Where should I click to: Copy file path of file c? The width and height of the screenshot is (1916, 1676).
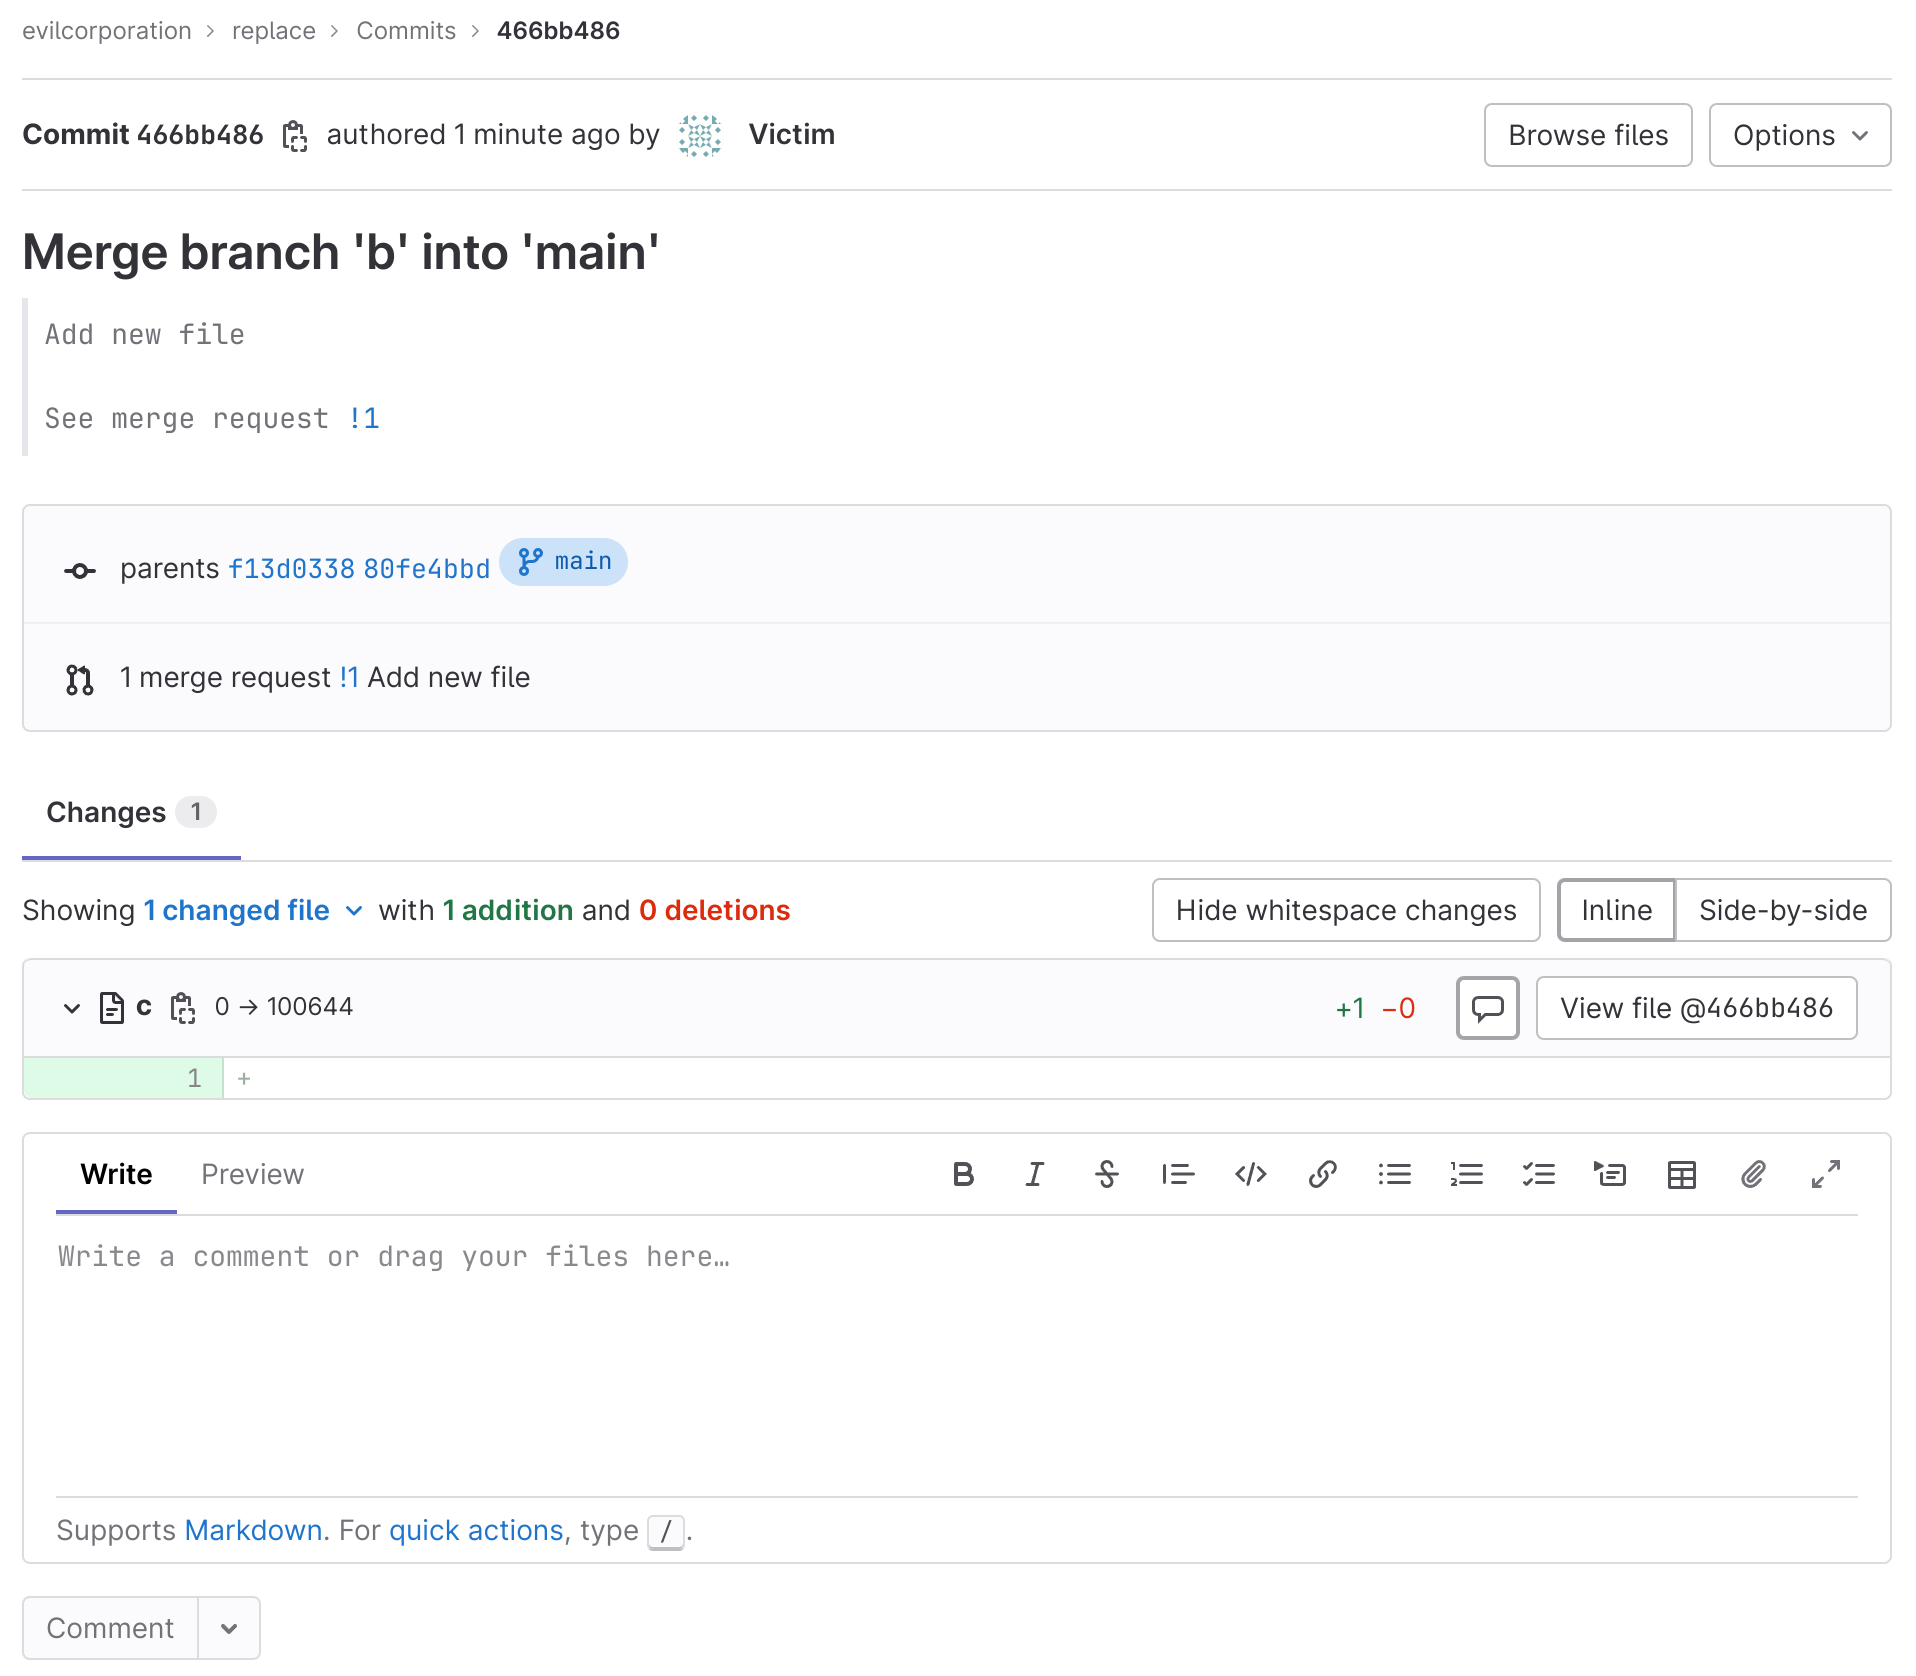[182, 1008]
